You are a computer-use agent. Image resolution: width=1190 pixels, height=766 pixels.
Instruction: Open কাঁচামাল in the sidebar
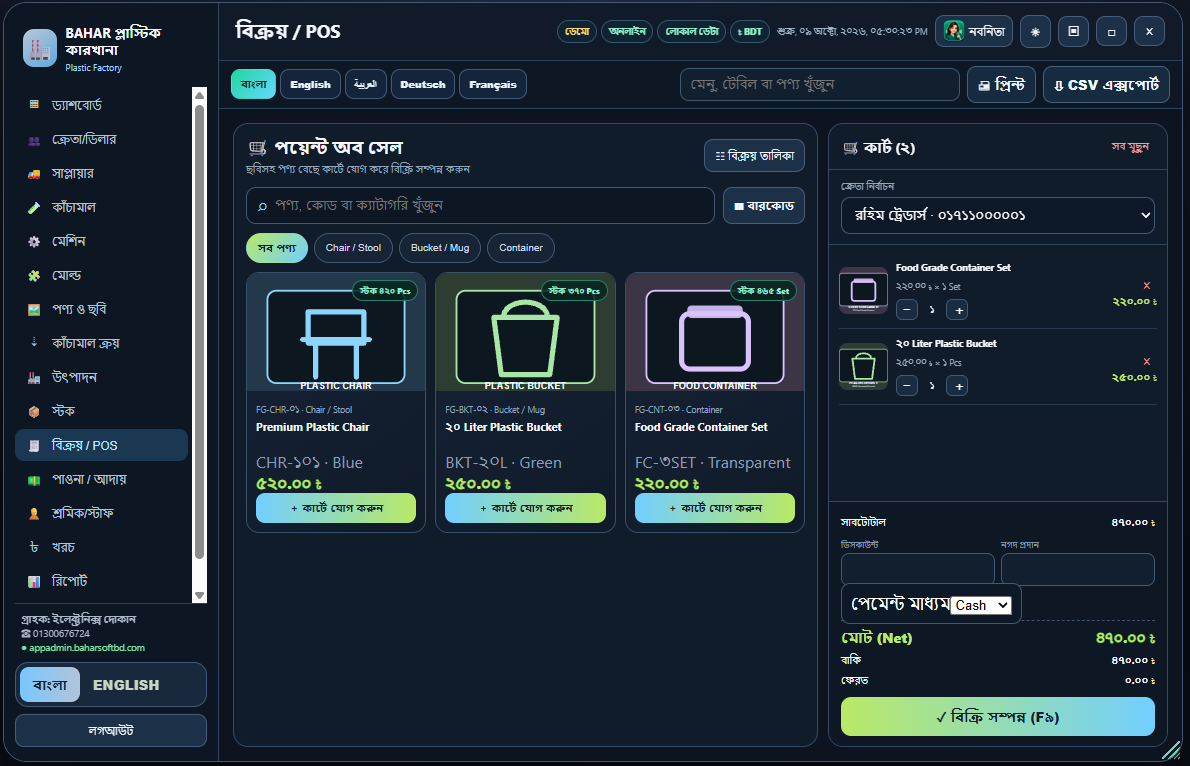[x=101, y=207]
